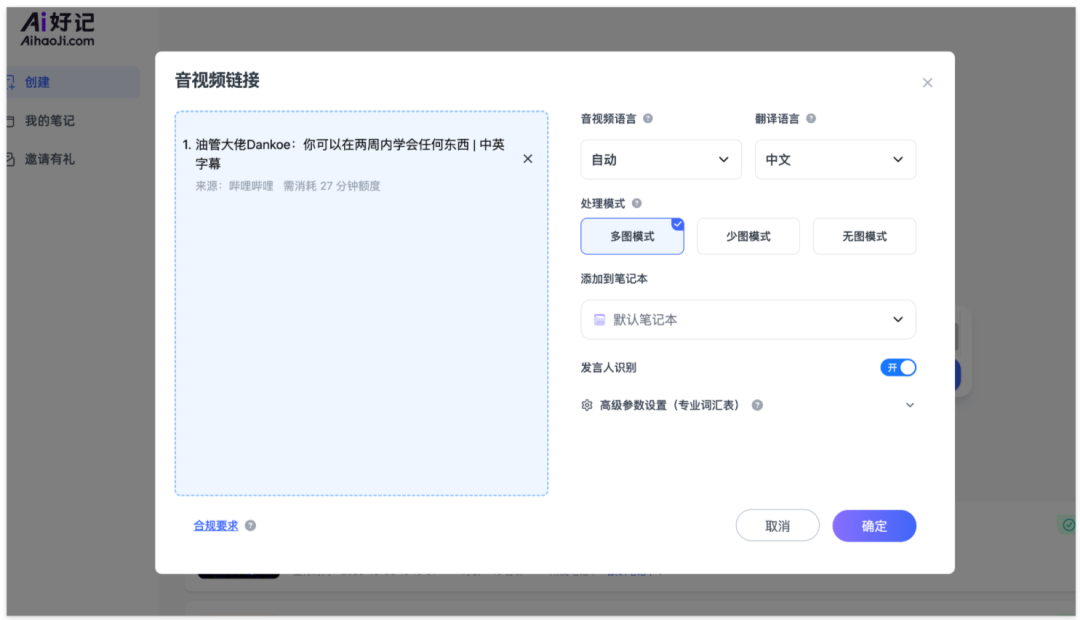Screen dimensions: 1080x620
Task: Remove the Dankoe video link item
Action: tap(528, 159)
